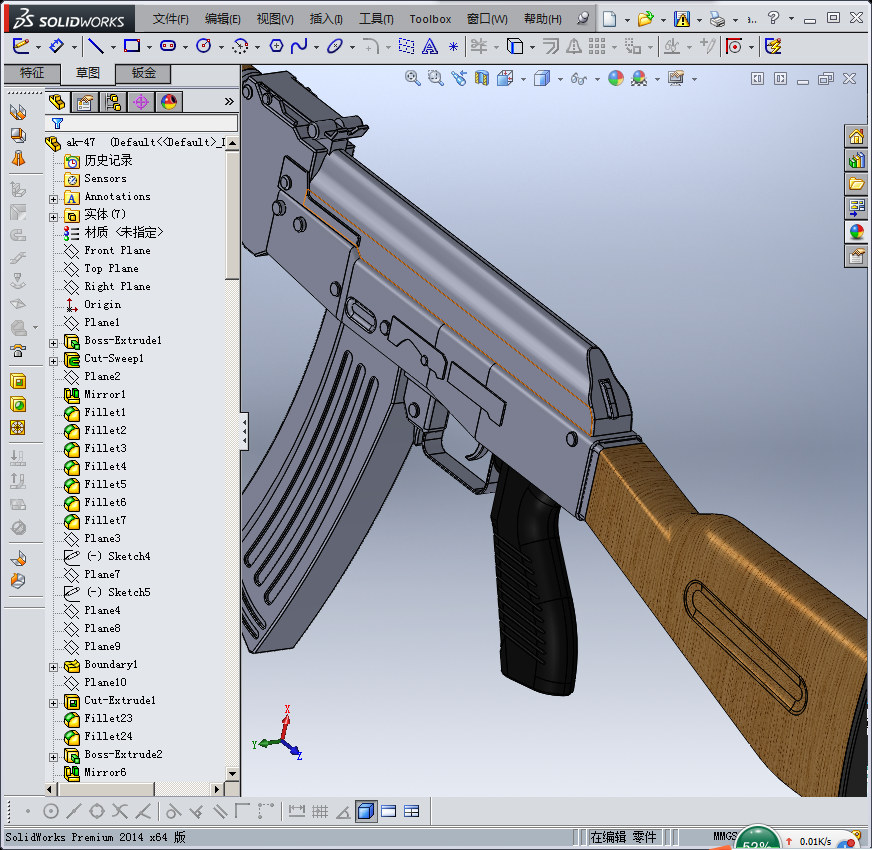Image resolution: width=872 pixels, height=850 pixels.
Task: Open the FeatureManager design tree tab
Action: point(57,102)
